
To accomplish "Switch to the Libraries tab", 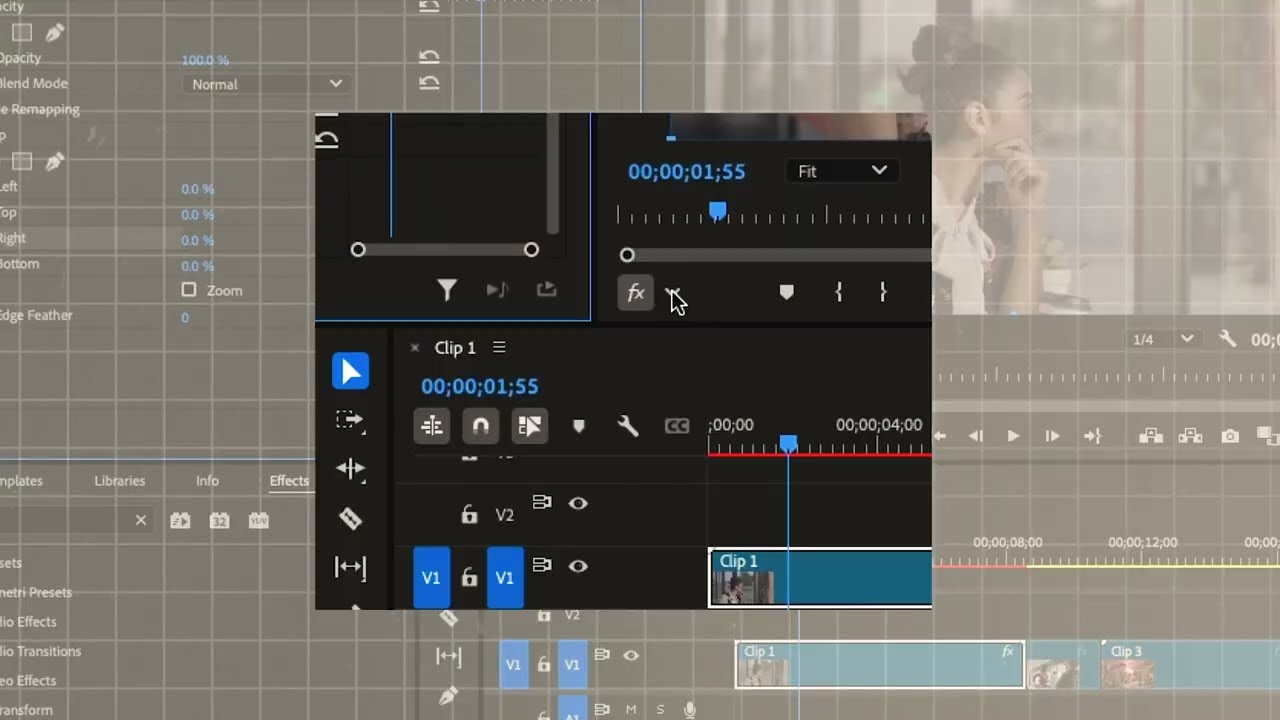I will coord(120,481).
